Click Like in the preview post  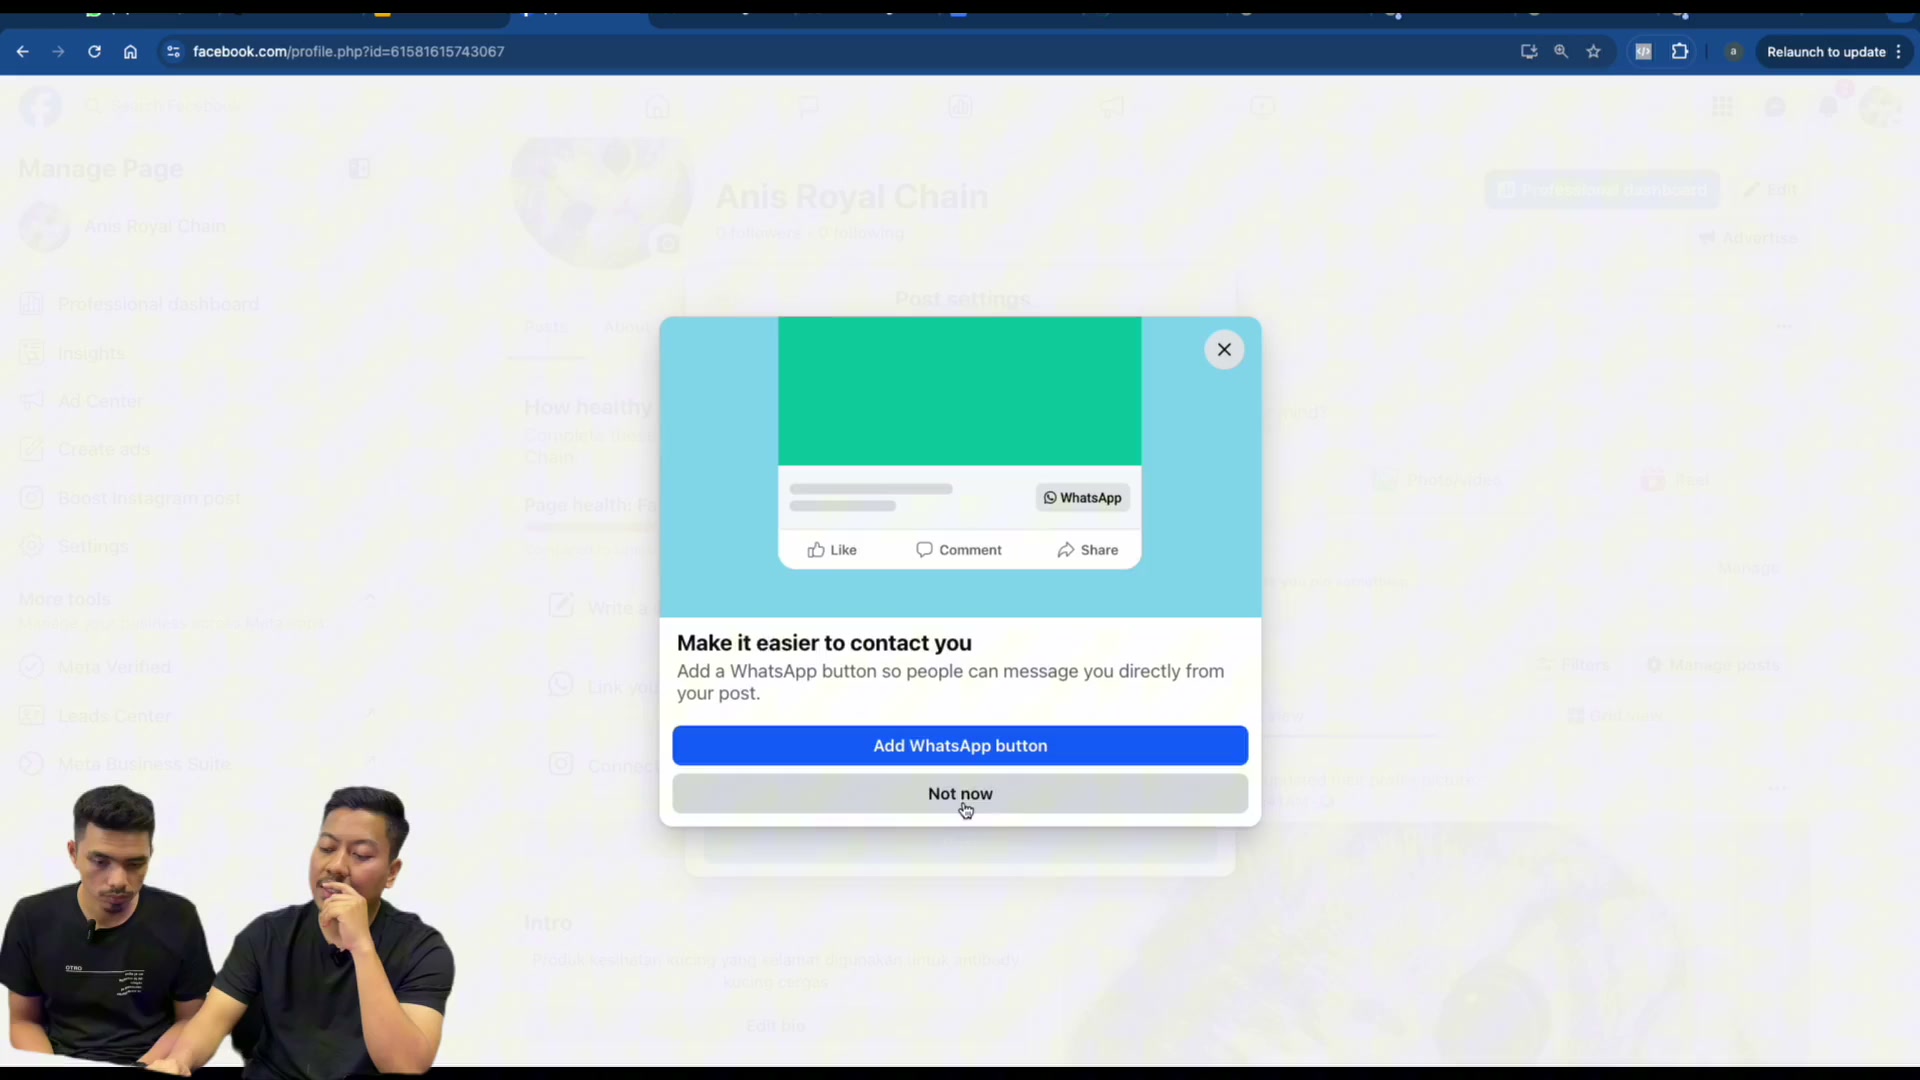[832, 550]
